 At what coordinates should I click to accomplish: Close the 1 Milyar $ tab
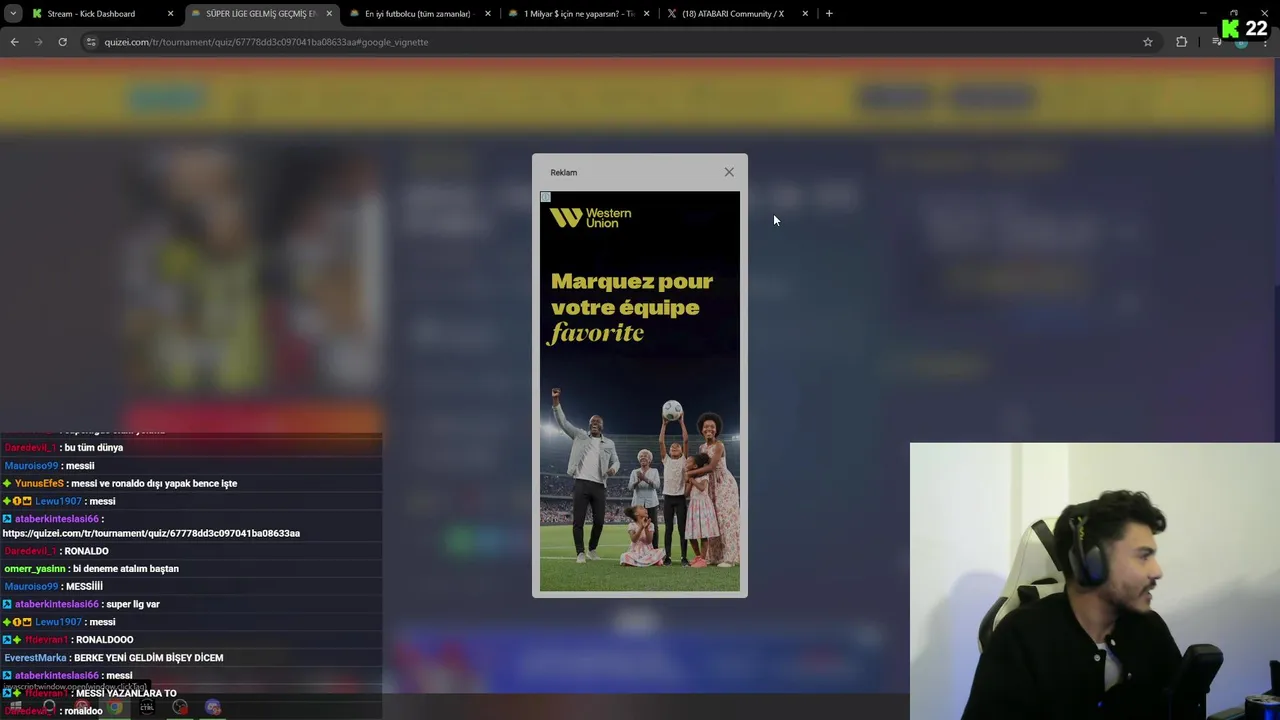point(646,14)
